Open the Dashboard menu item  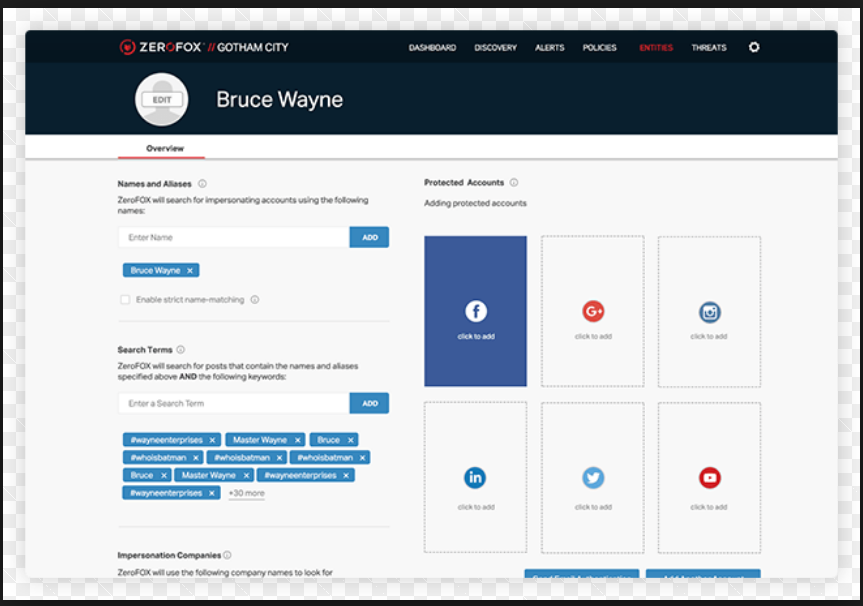tap(432, 48)
